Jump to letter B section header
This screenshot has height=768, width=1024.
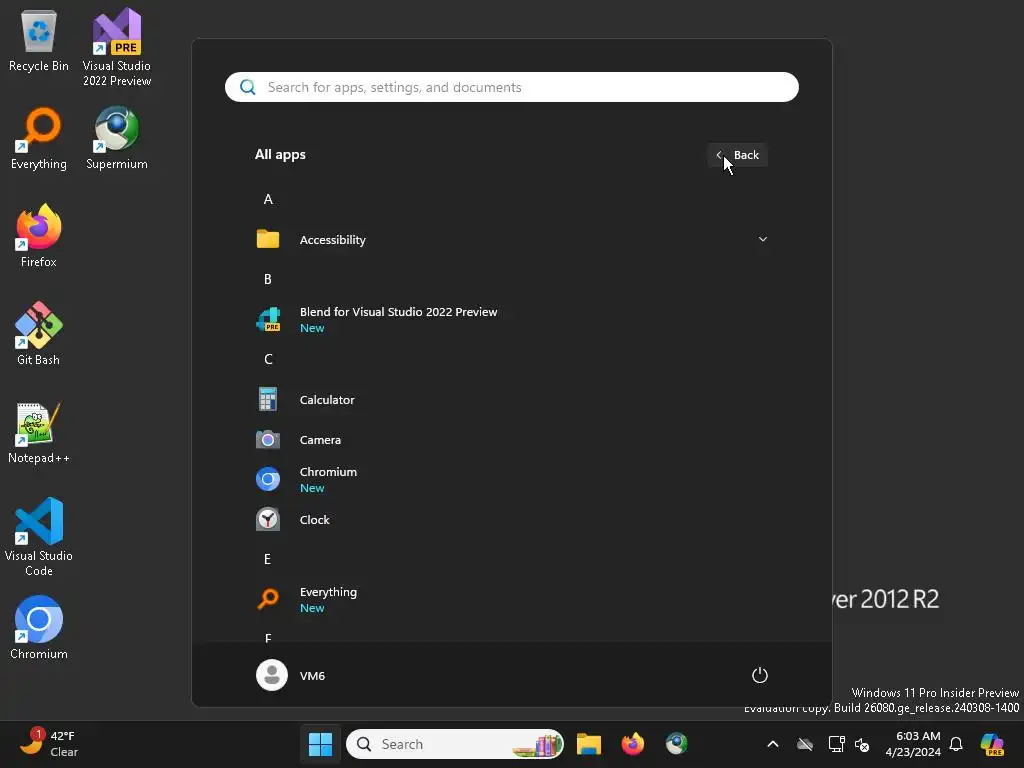[x=268, y=279]
